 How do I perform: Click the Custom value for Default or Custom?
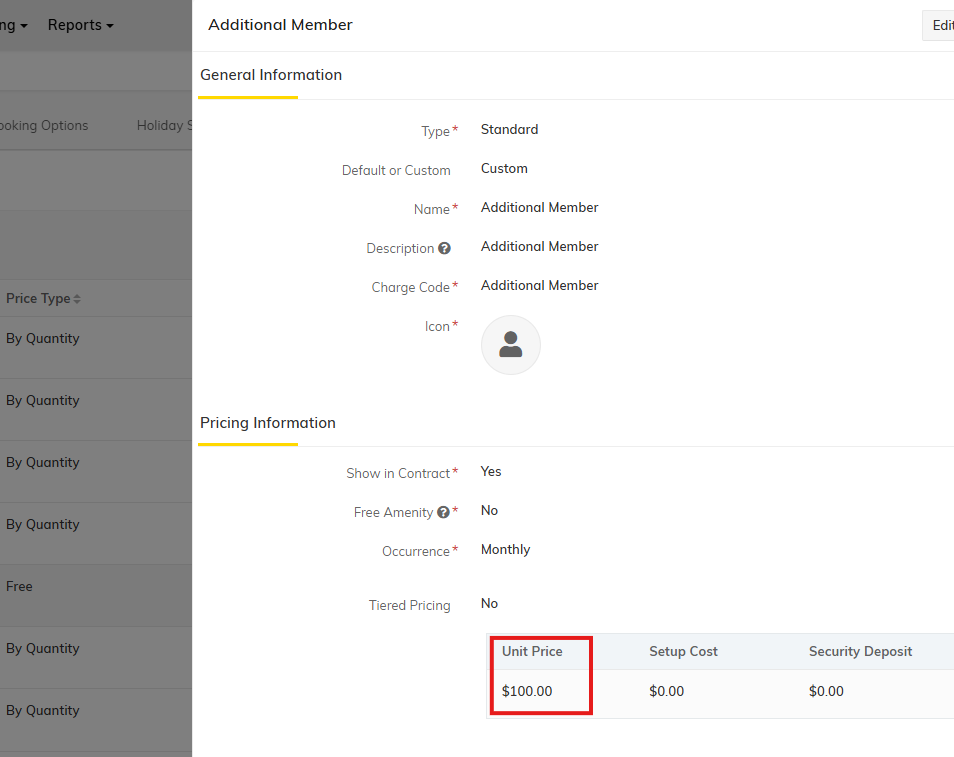pyautogui.click(x=504, y=169)
